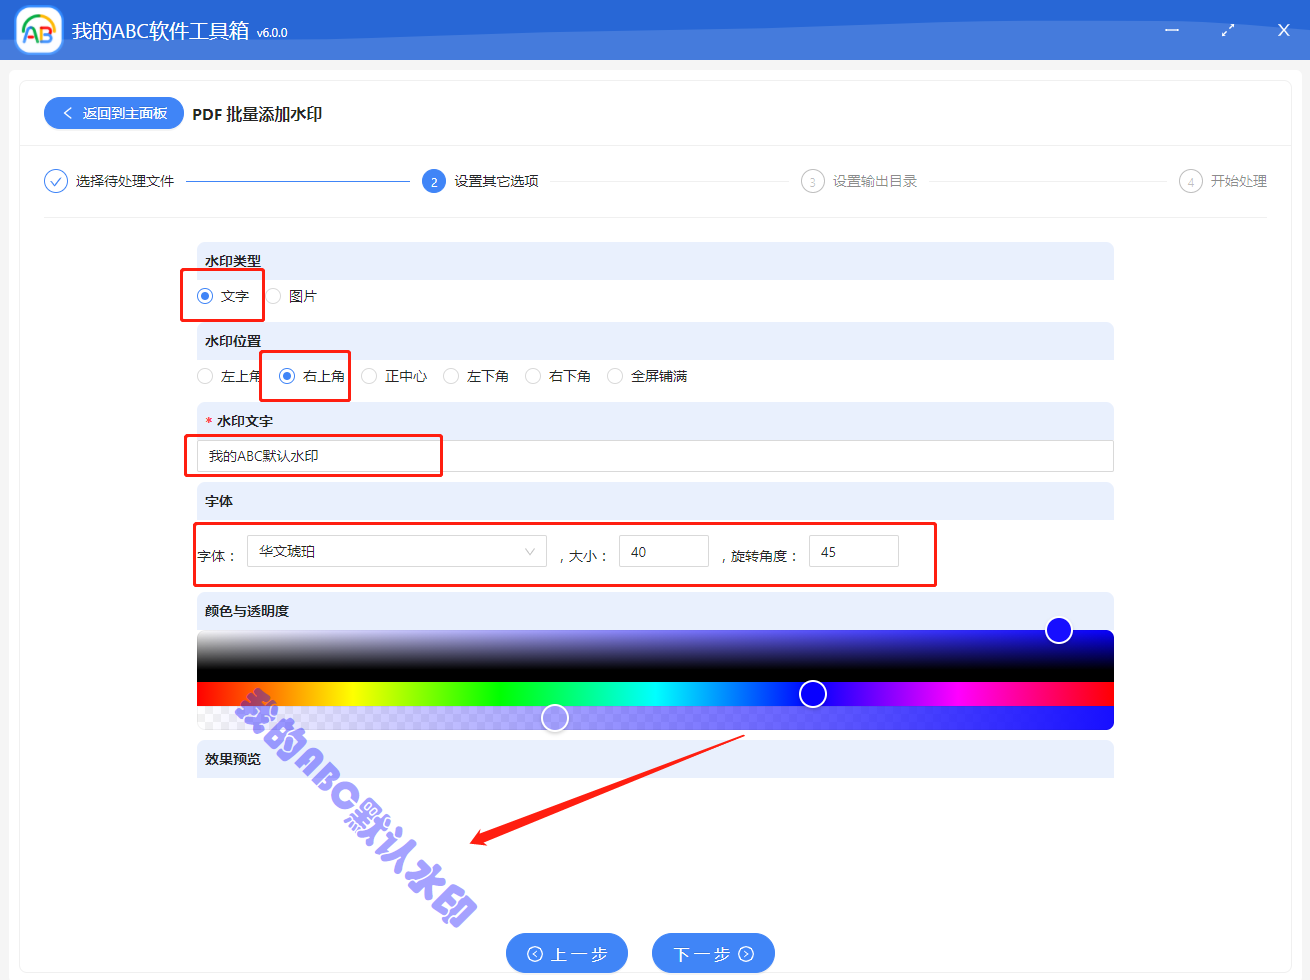Click the dropdown chevron beside the font name
This screenshot has height=980, width=1310.
529,550
